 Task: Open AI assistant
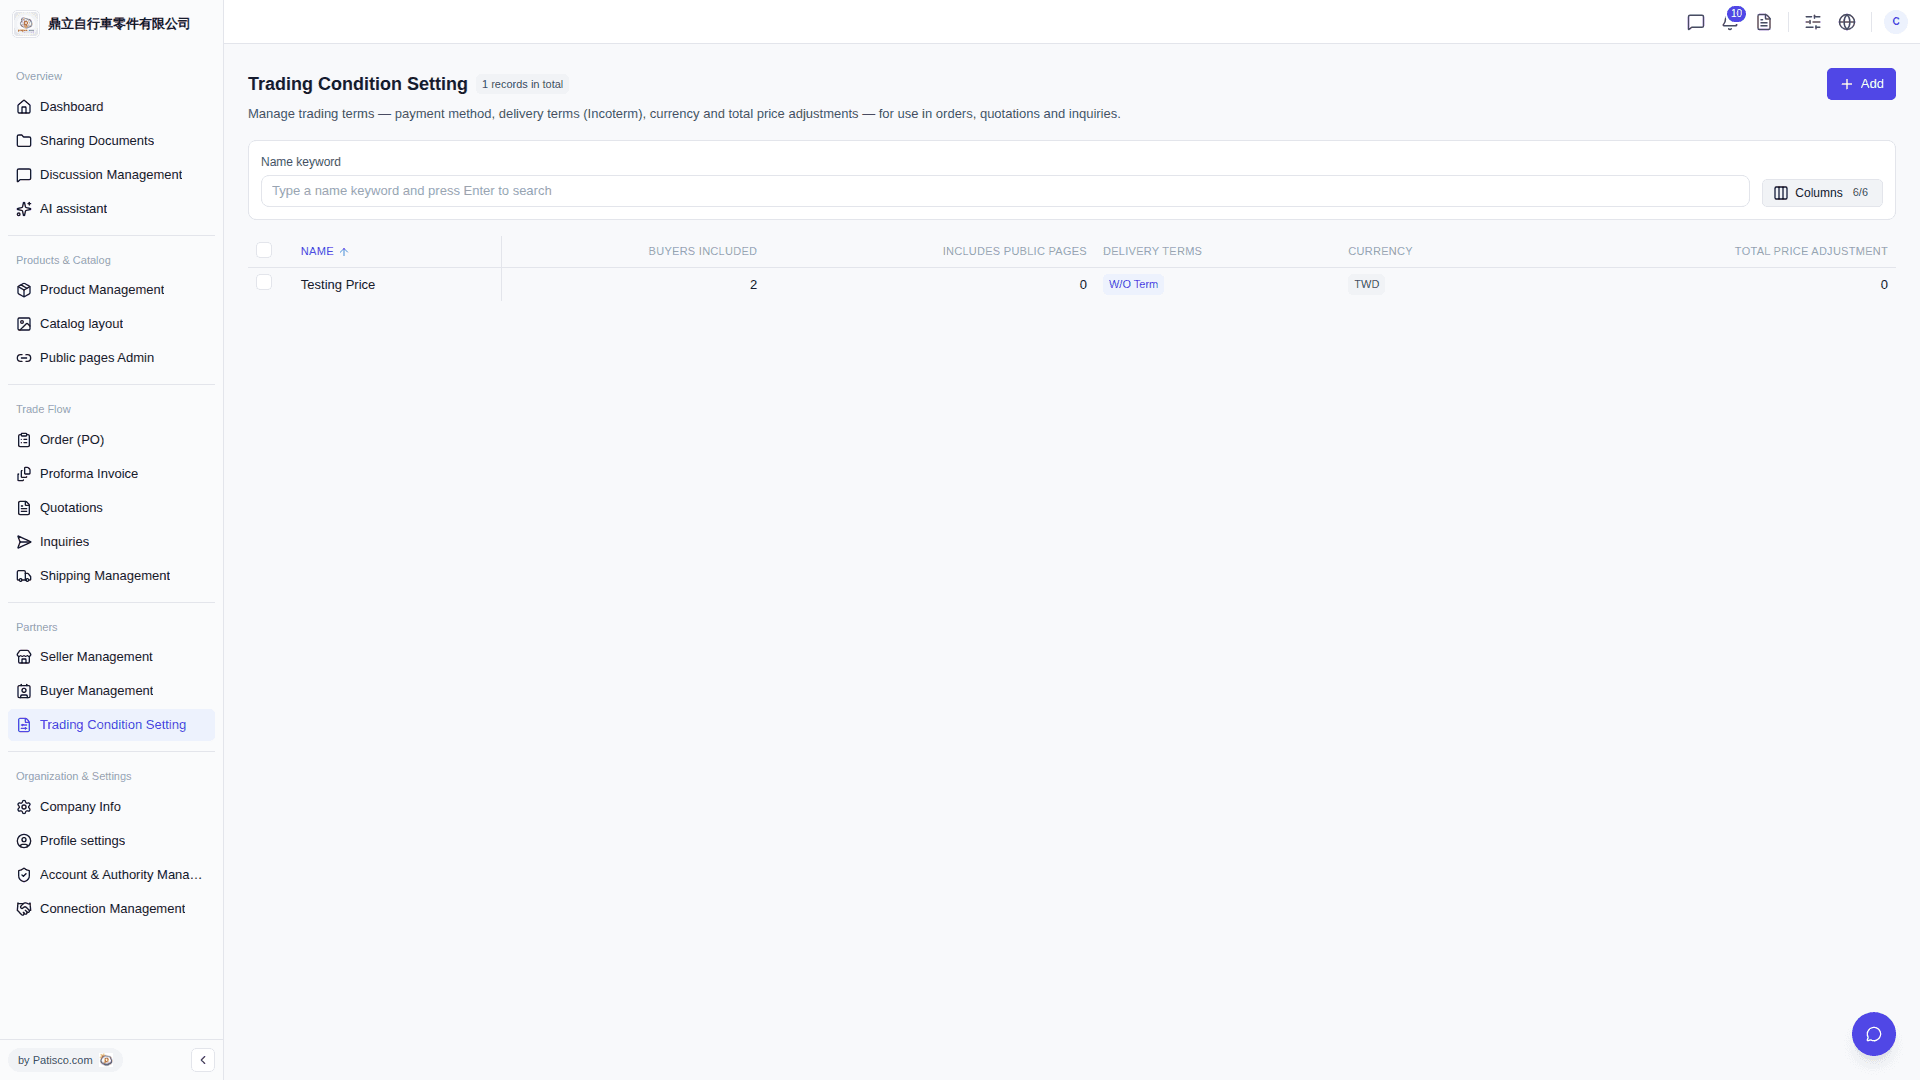111,209
